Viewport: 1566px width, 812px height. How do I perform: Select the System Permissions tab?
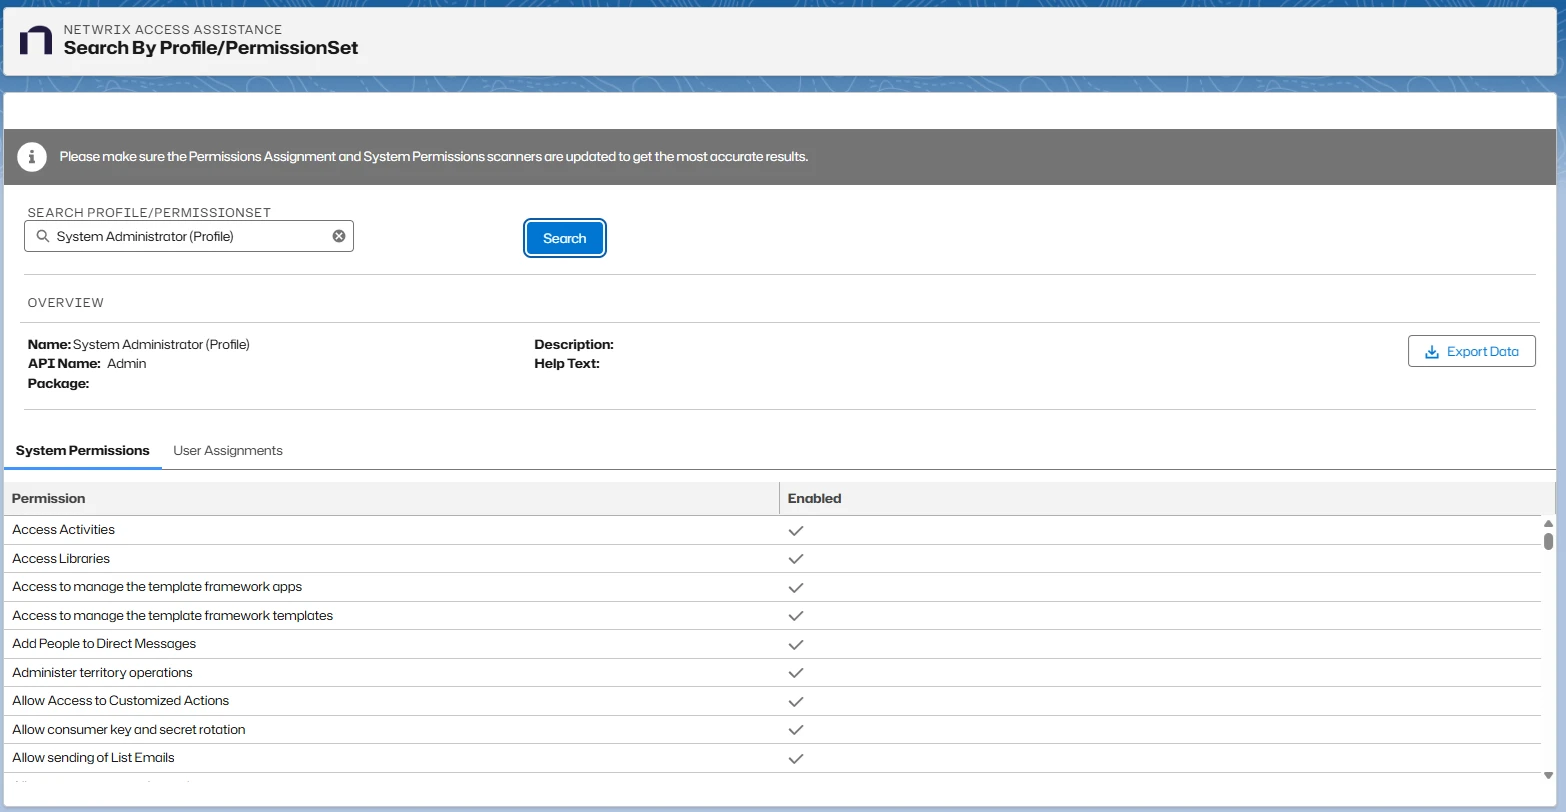coord(82,450)
